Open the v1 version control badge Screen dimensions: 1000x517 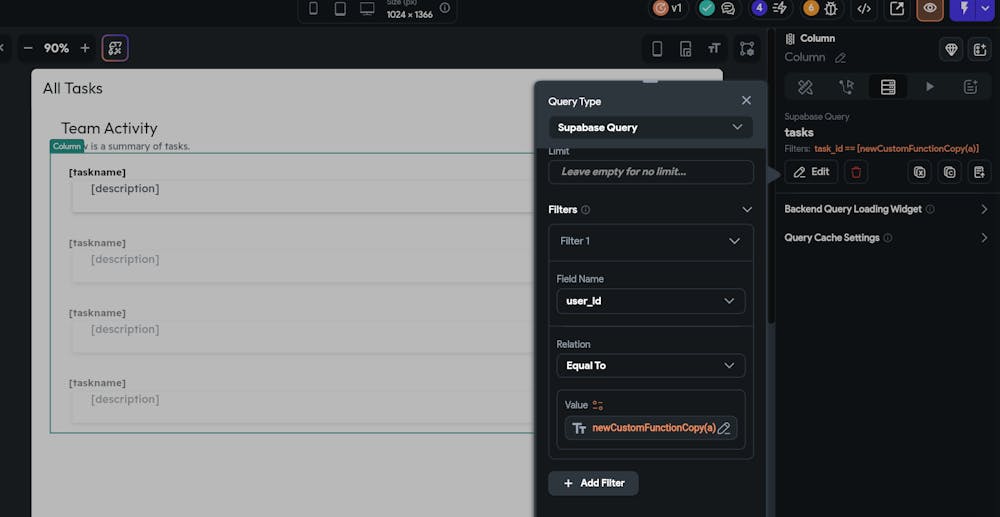(x=669, y=8)
